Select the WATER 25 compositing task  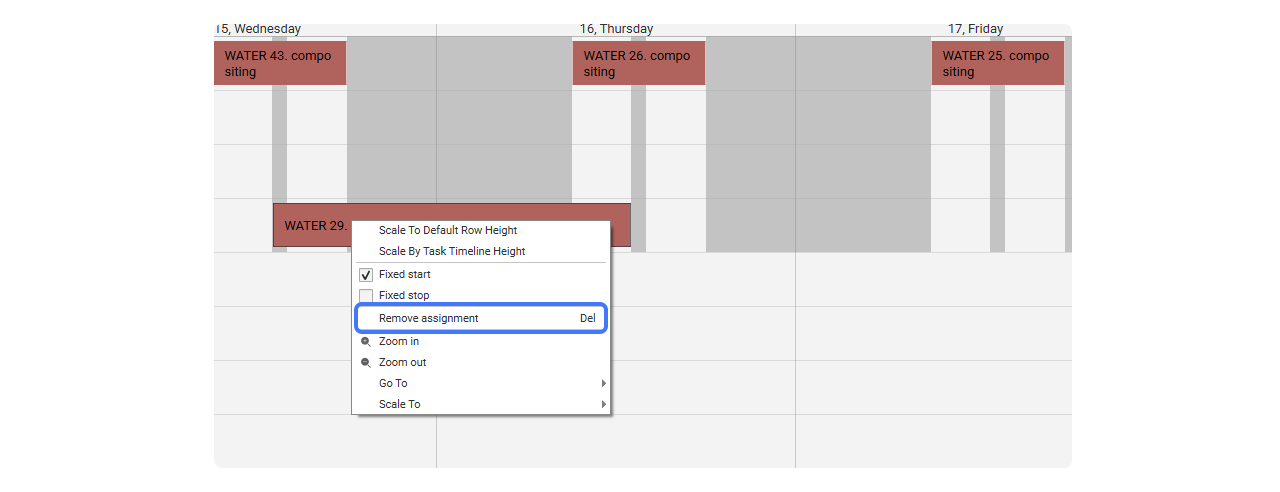click(x=997, y=63)
